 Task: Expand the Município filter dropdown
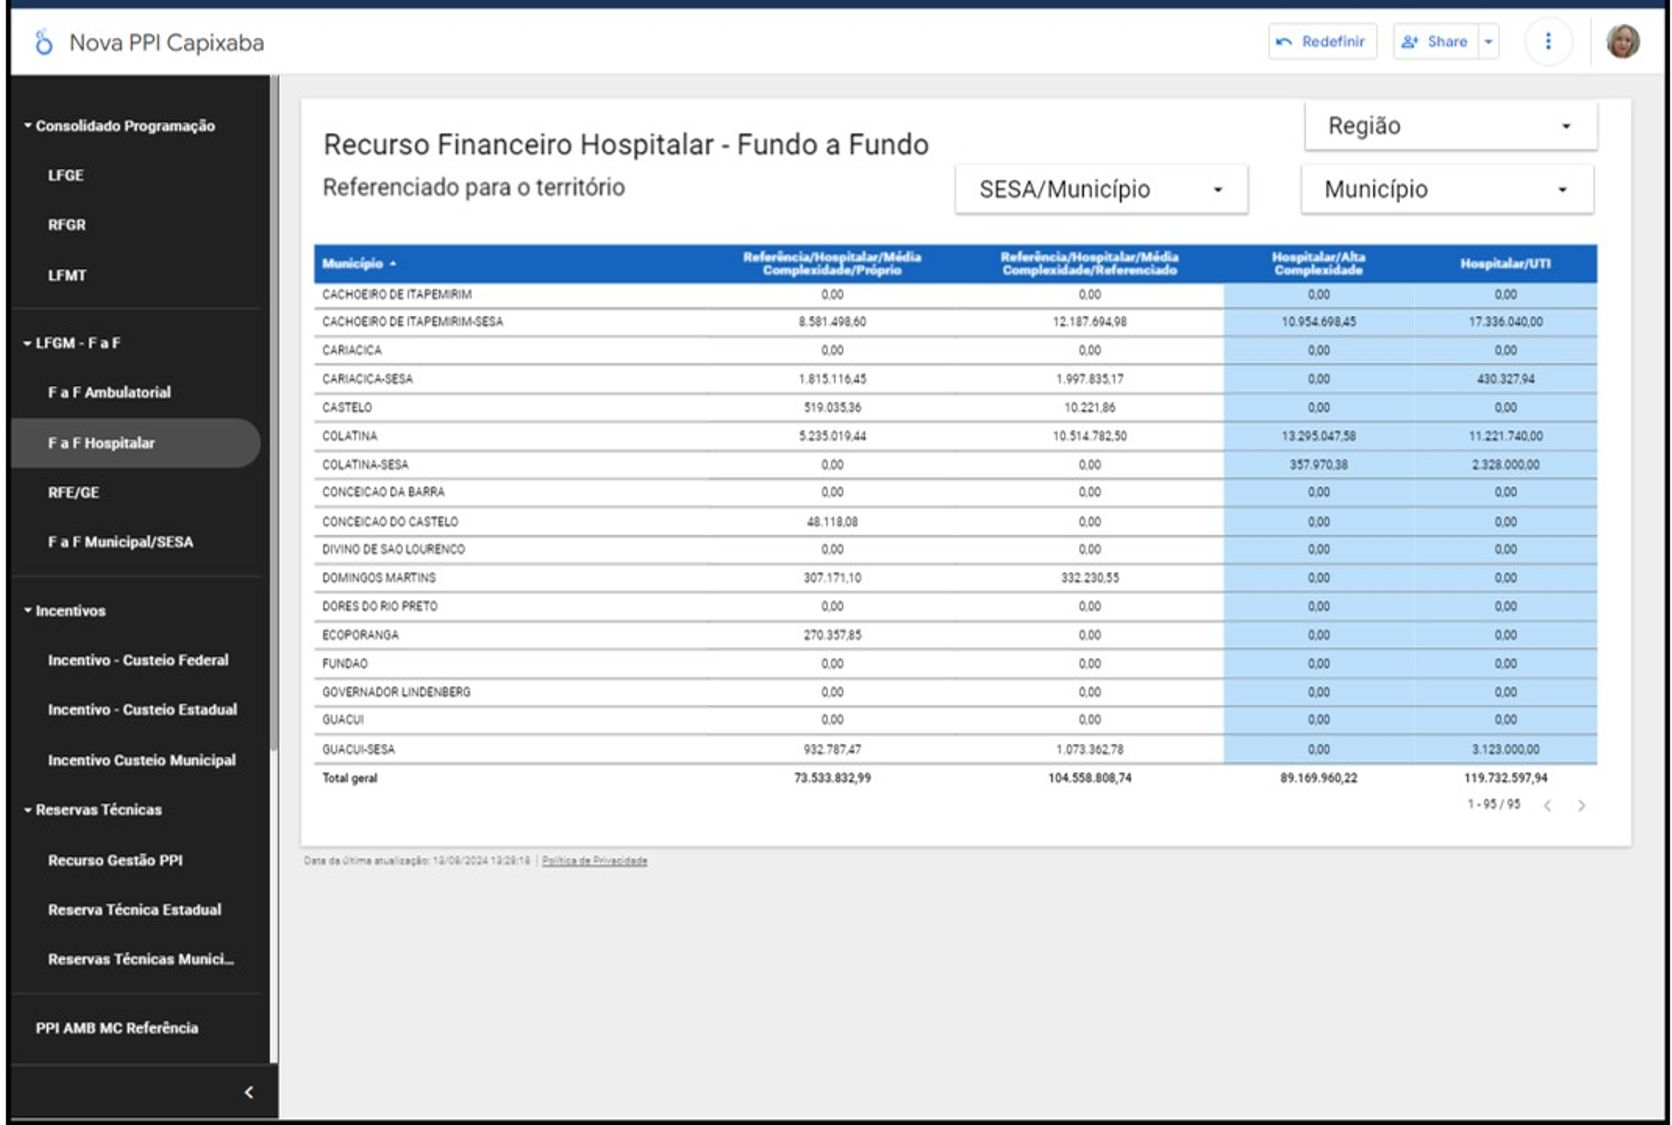1446,190
